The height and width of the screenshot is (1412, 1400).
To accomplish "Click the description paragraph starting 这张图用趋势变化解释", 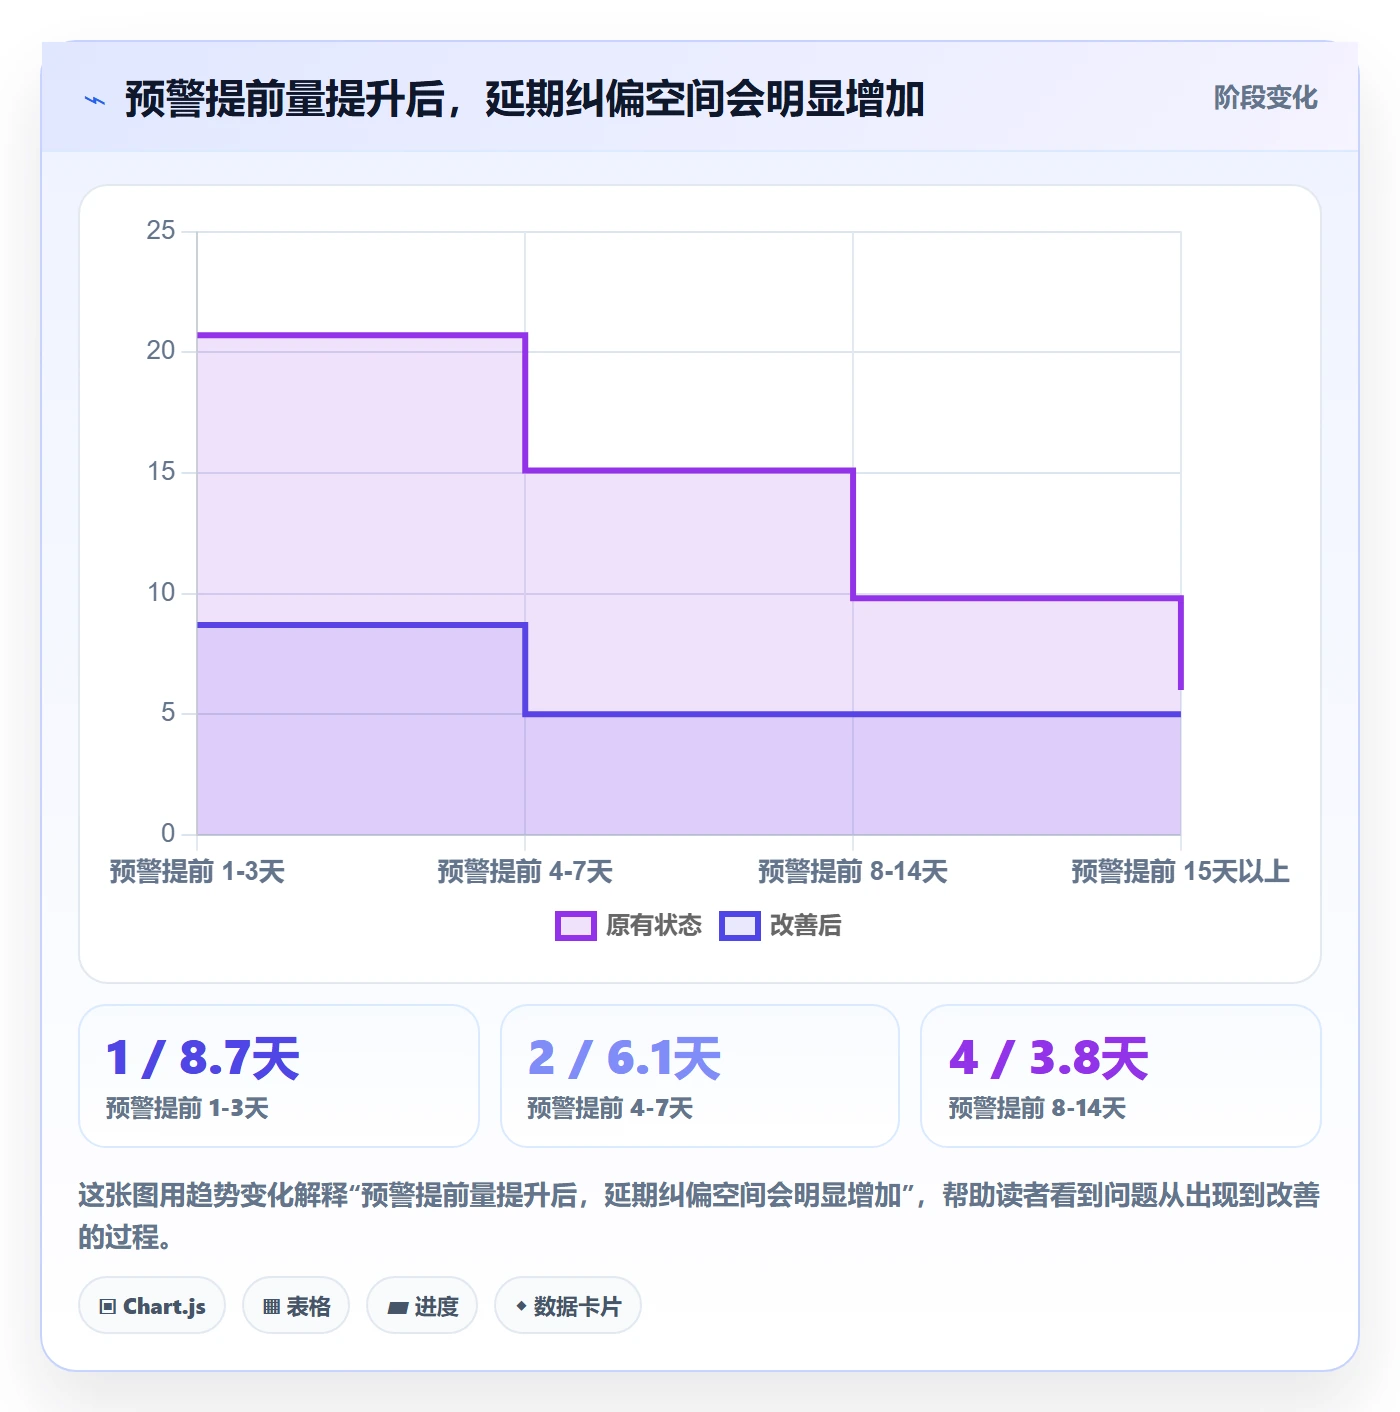I will click(x=699, y=1216).
